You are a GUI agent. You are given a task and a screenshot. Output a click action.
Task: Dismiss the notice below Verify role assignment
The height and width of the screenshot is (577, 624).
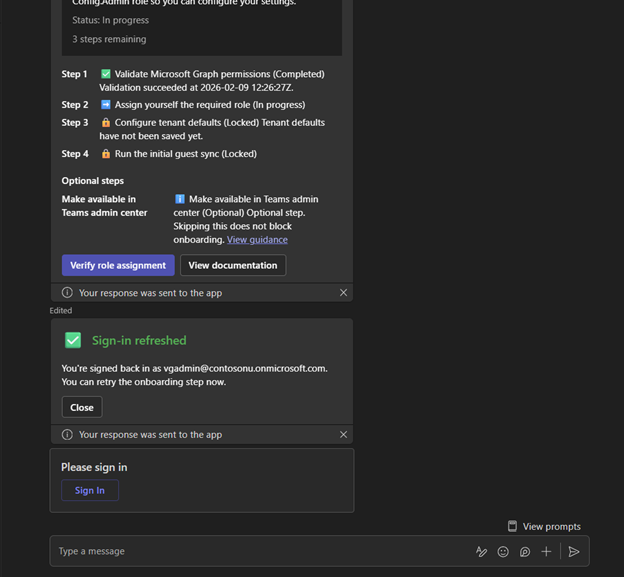point(343,293)
